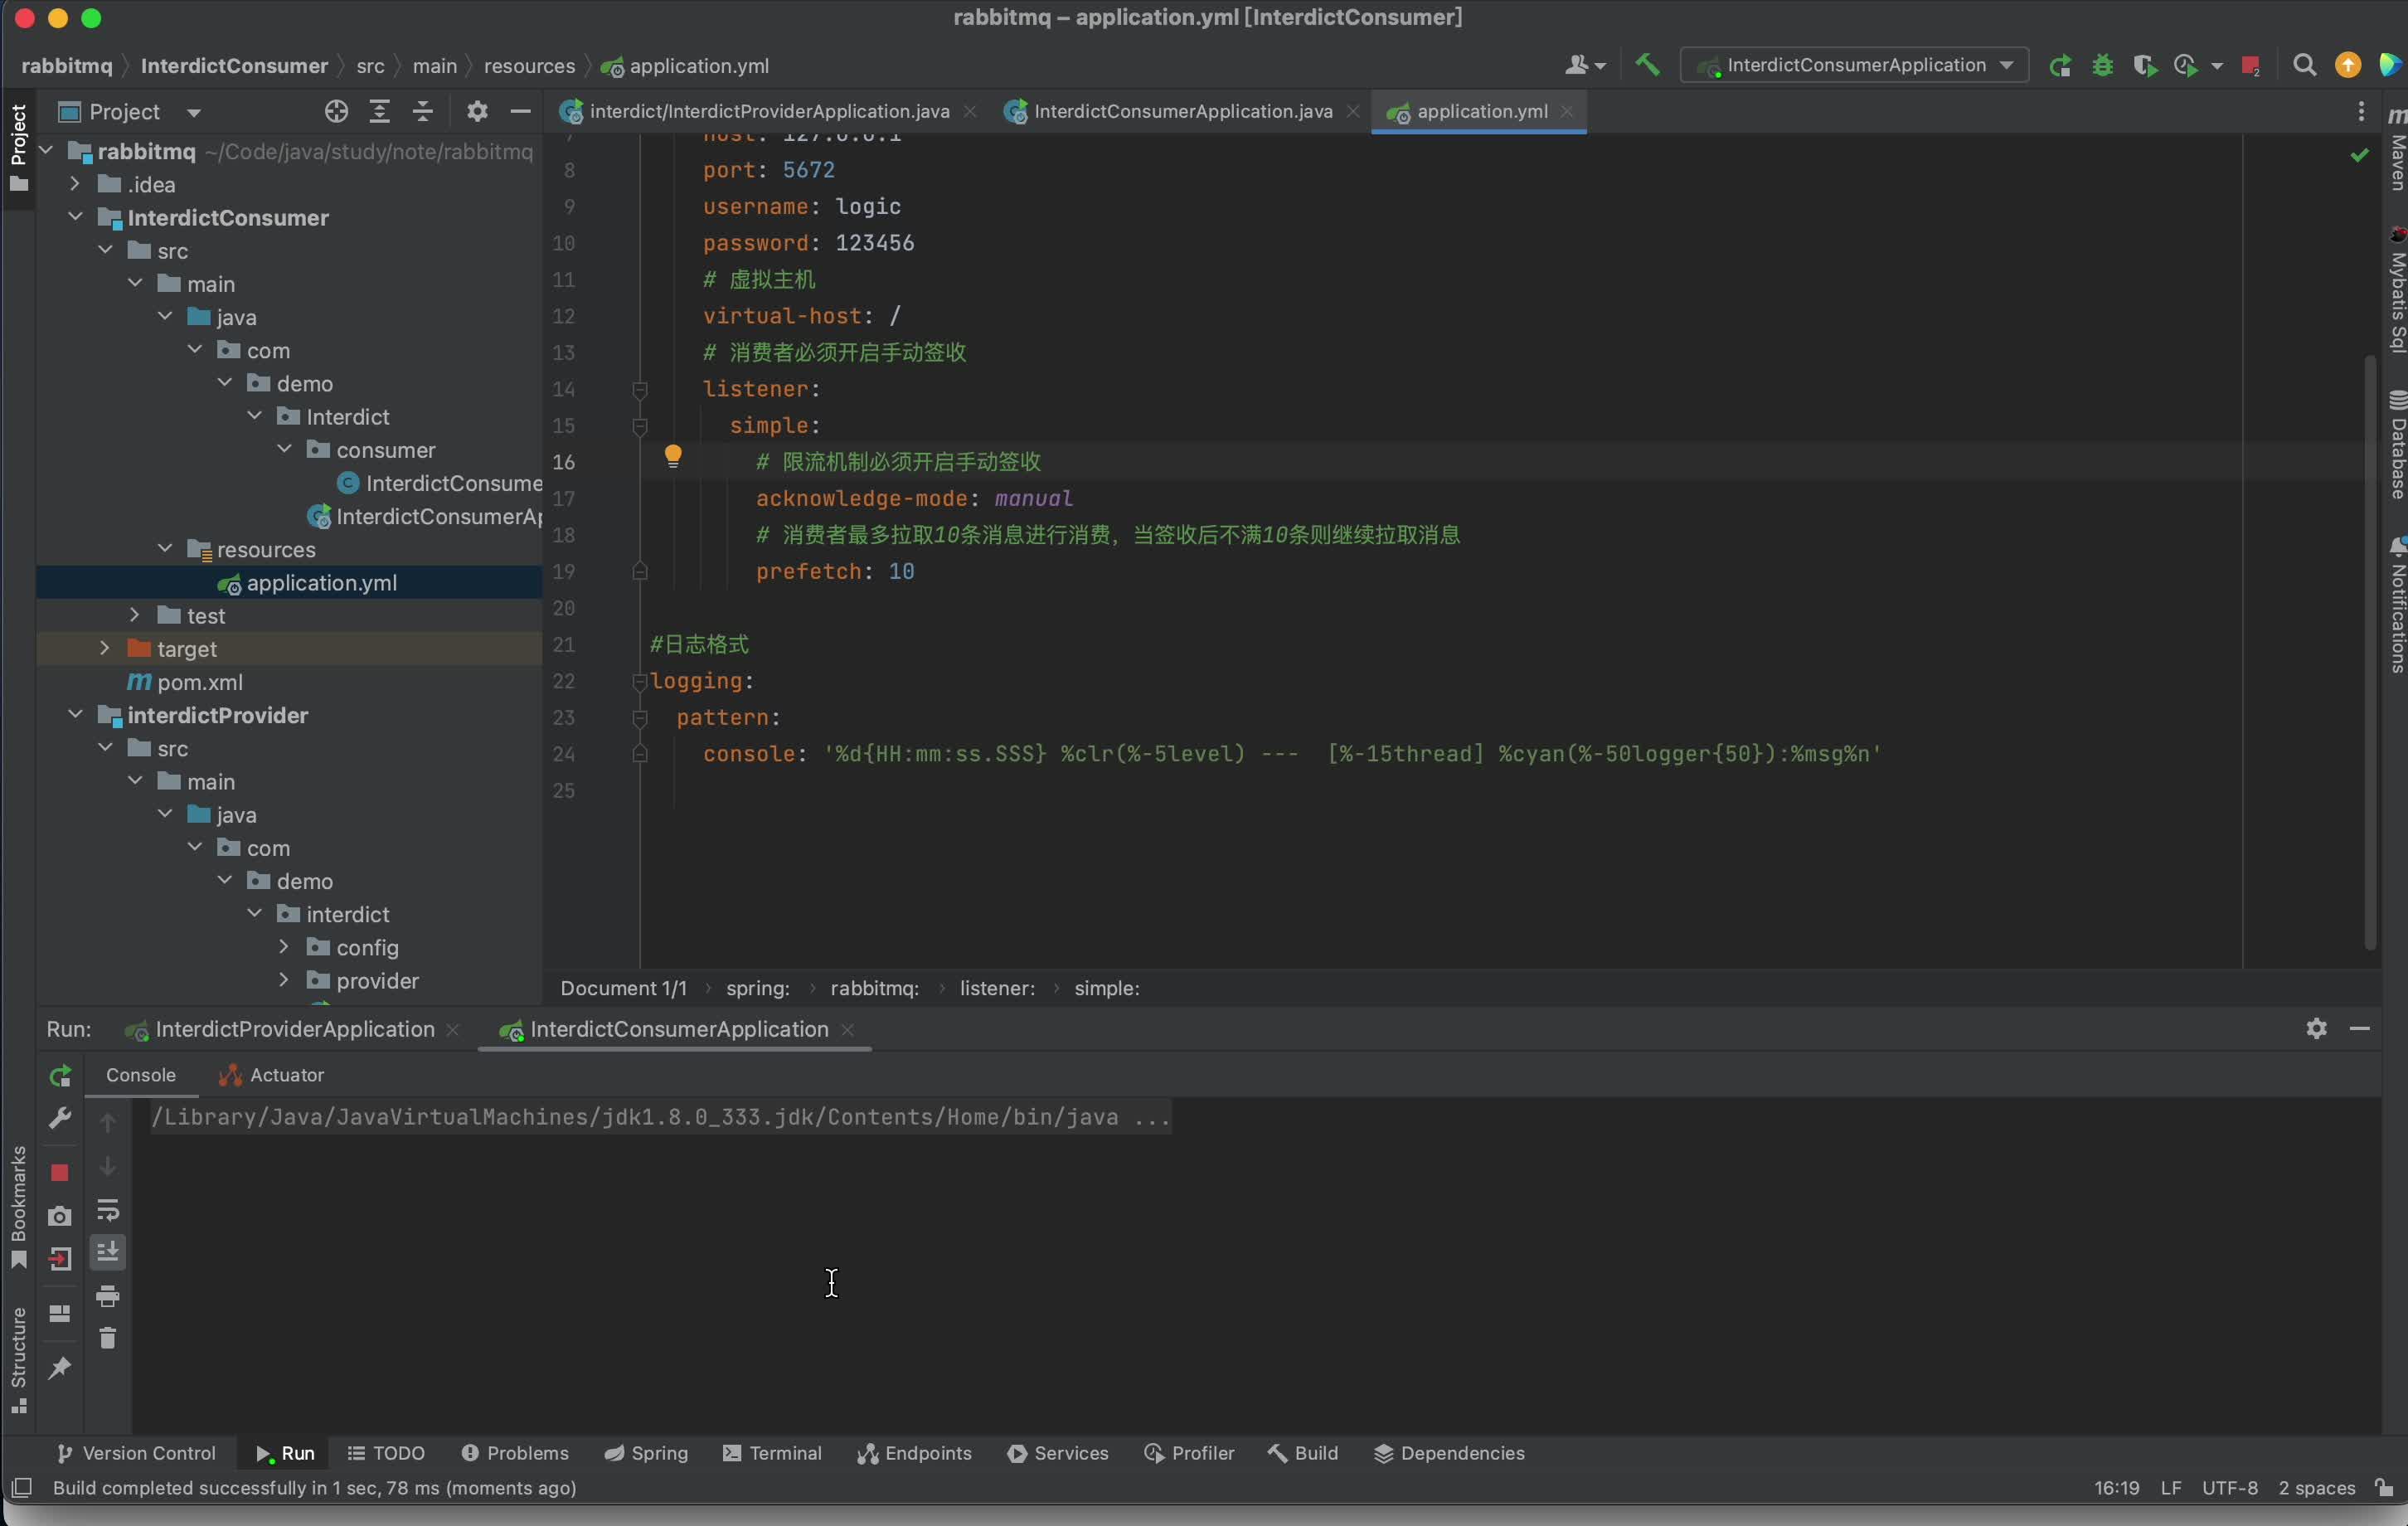The height and width of the screenshot is (1526, 2408).
Task: Toggle scroll to end of console
Action: point(108,1252)
